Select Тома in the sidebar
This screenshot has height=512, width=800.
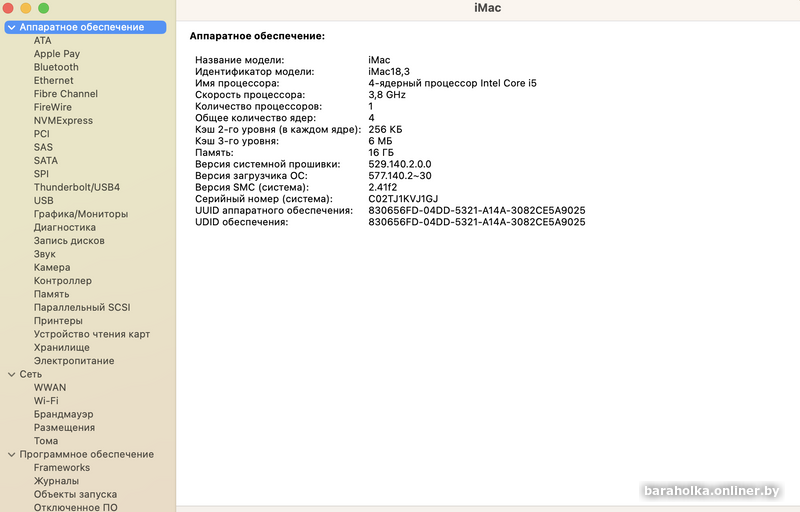click(x=45, y=441)
